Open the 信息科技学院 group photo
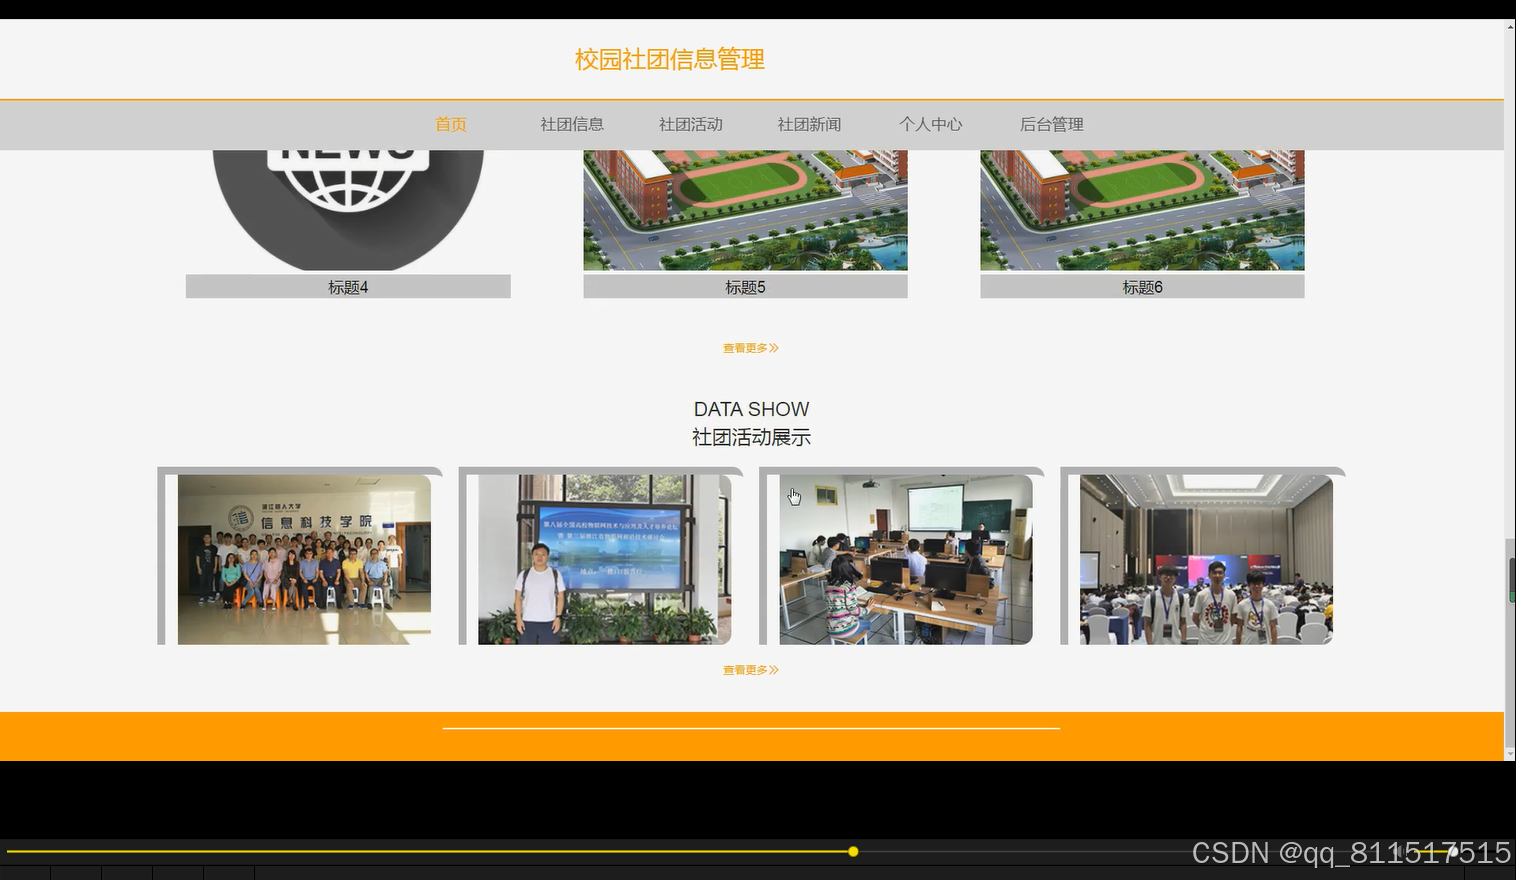1516x880 pixels. point(304,559)
